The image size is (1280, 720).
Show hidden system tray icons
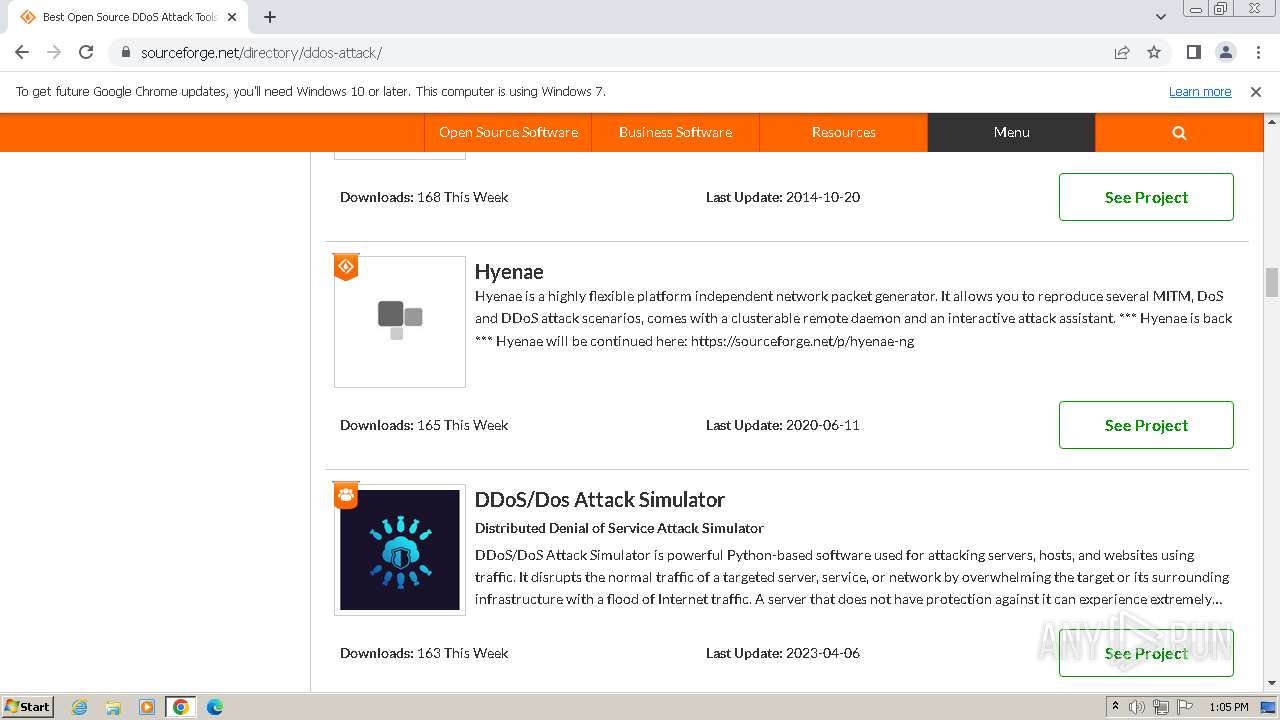point(1115,707)
